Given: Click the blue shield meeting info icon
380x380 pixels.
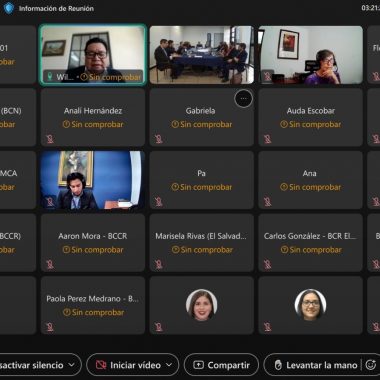Looking at the screenshot, I should (x=9, y=8).
